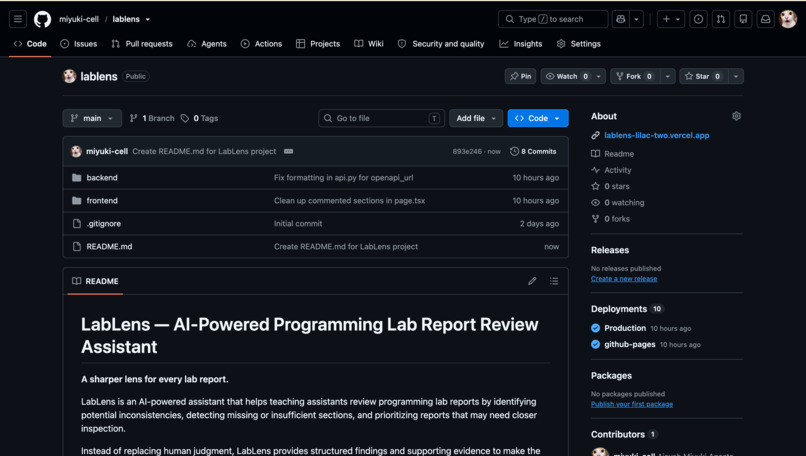Click Create a new release link
Image resolution: width=806 pixels, height=456 pixels.
[x=624, y=279]
